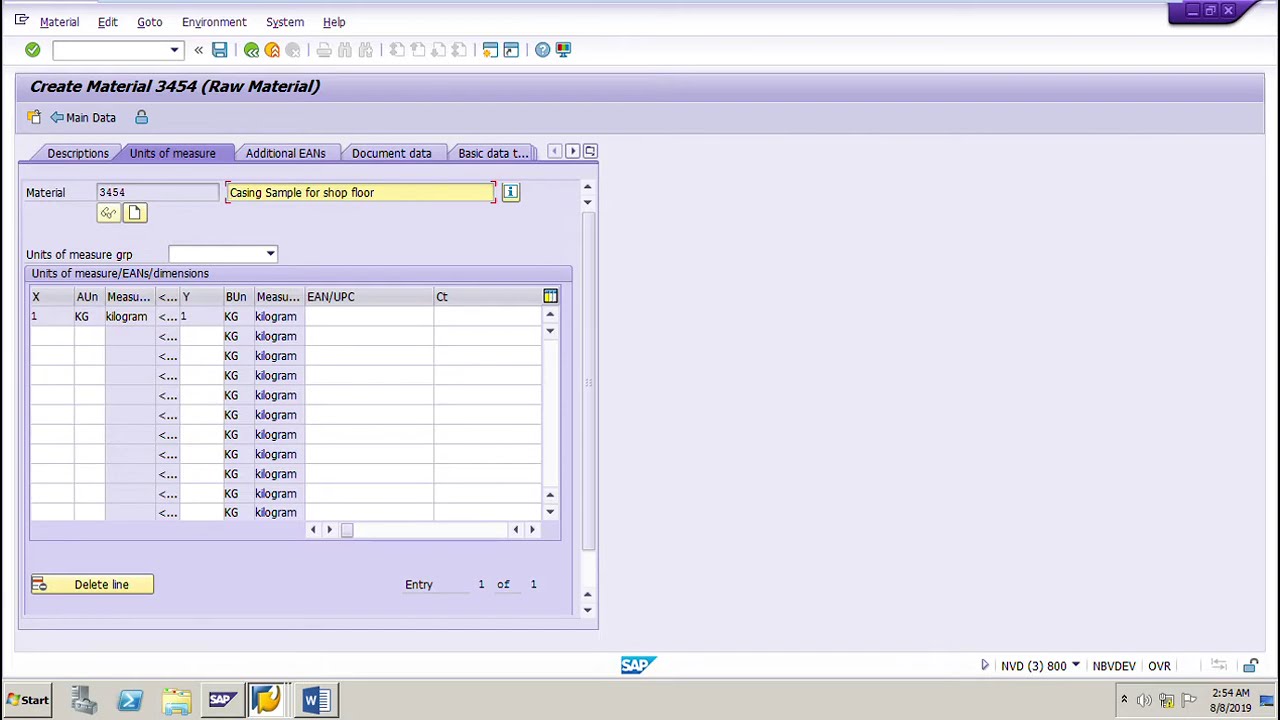
Task: Open the command field dropdown arrow
Action: click(174, 50)
